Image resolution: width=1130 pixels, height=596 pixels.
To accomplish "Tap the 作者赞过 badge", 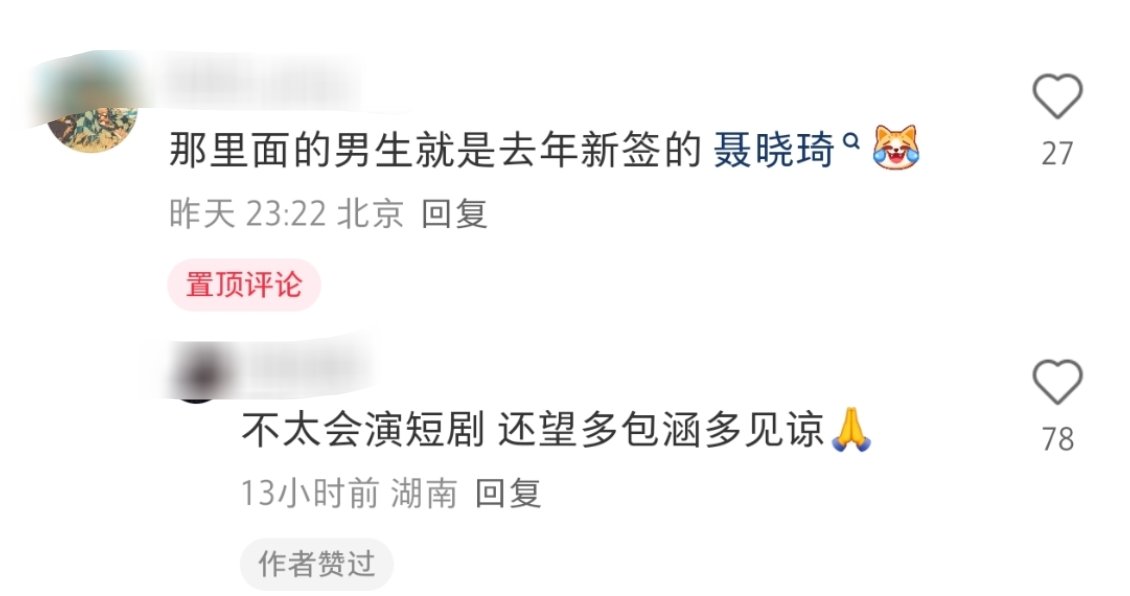I will pyautogui.click(x=316, y=564).
